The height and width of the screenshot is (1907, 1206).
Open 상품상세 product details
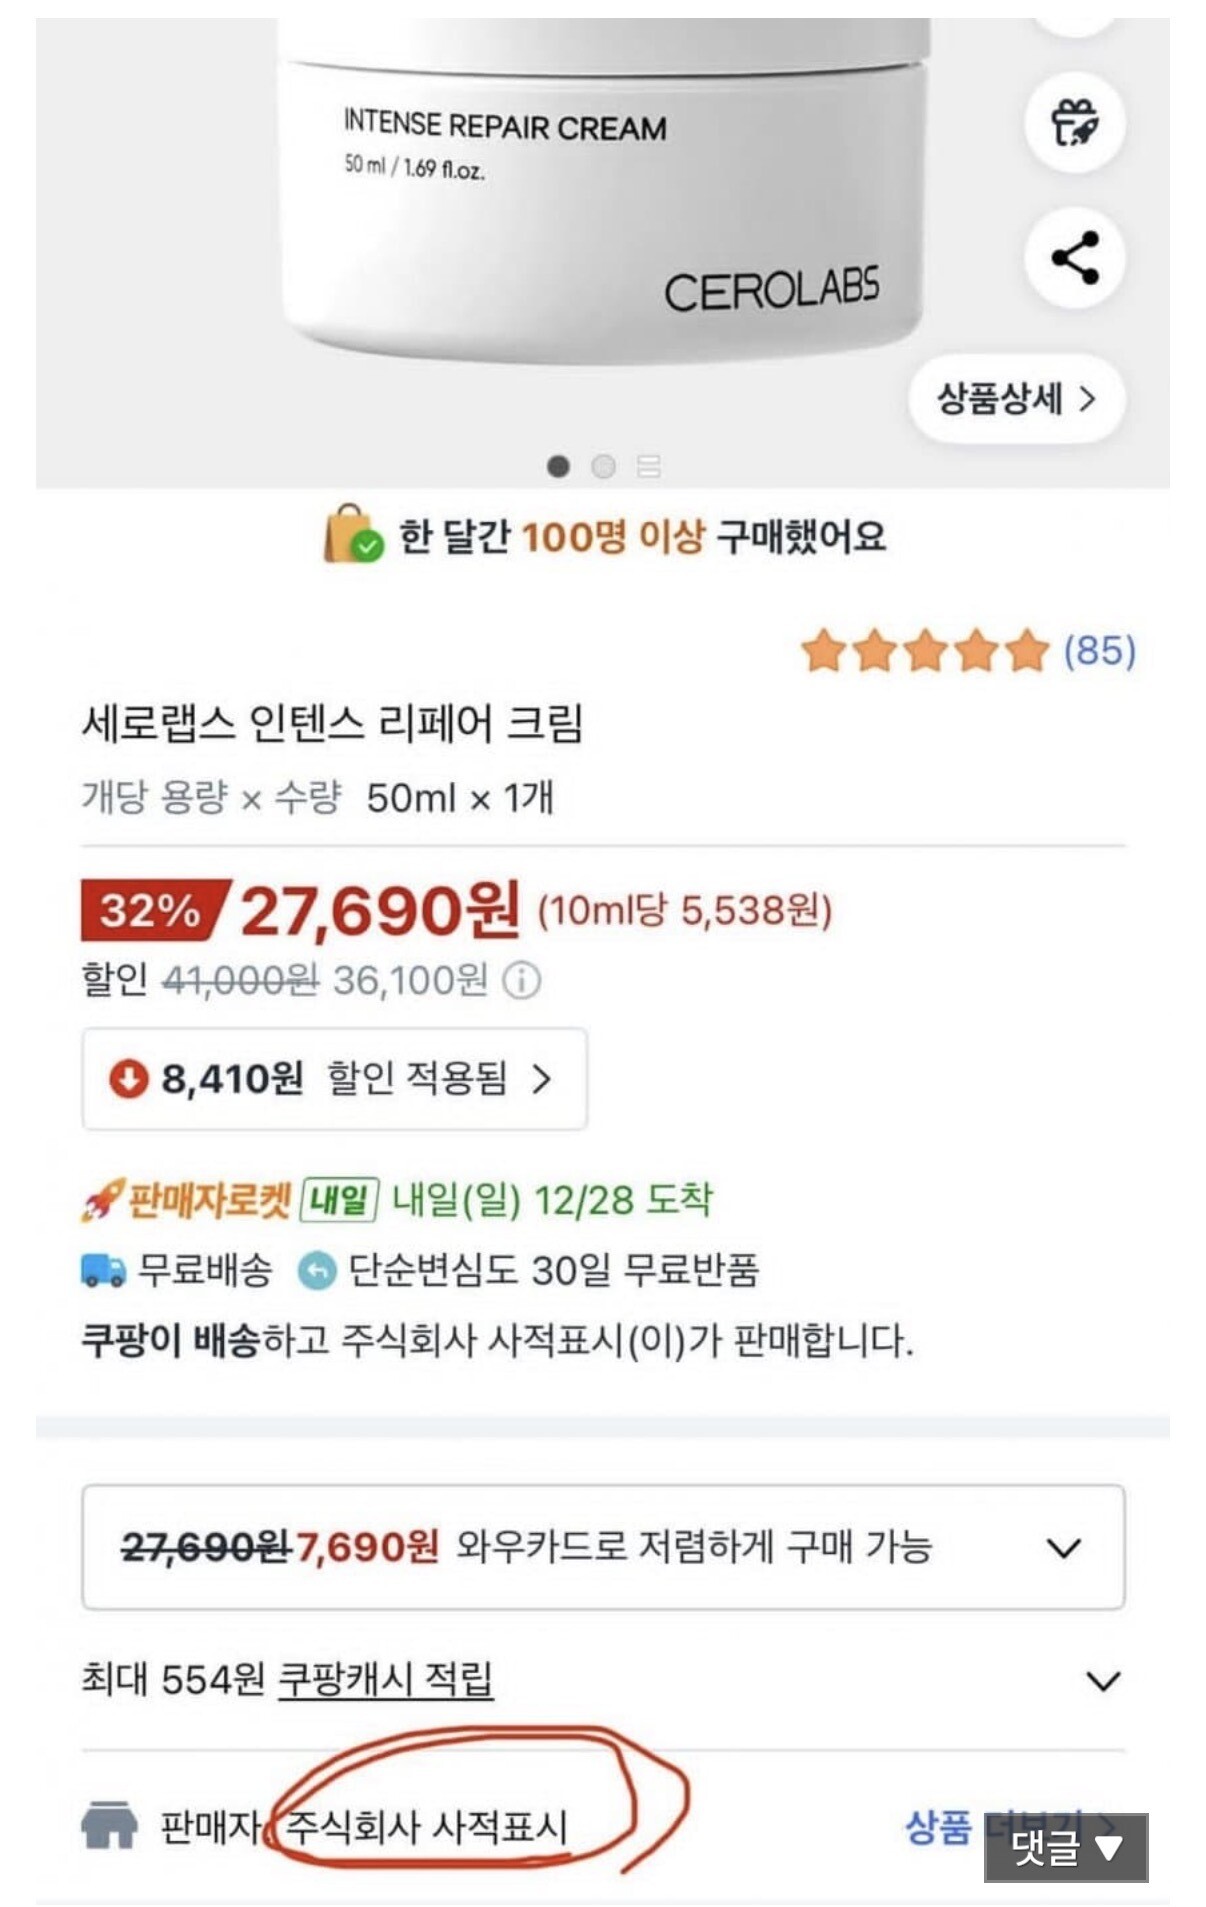(1016, 399)
